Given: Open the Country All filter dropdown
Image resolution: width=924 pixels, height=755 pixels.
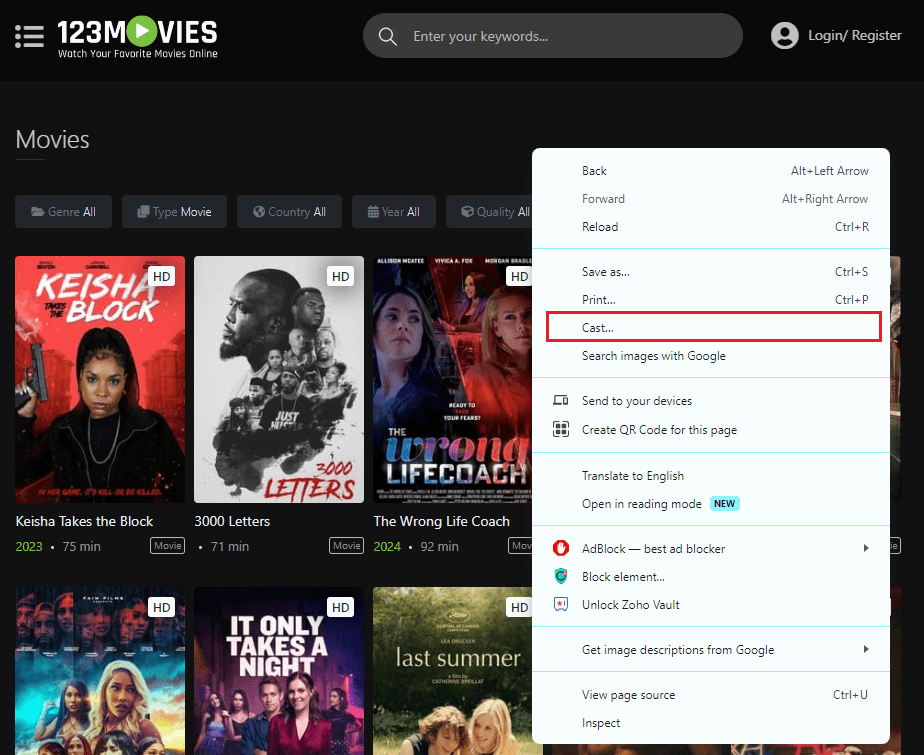Looking at the screenshot, I should click(x=289, y=212).
